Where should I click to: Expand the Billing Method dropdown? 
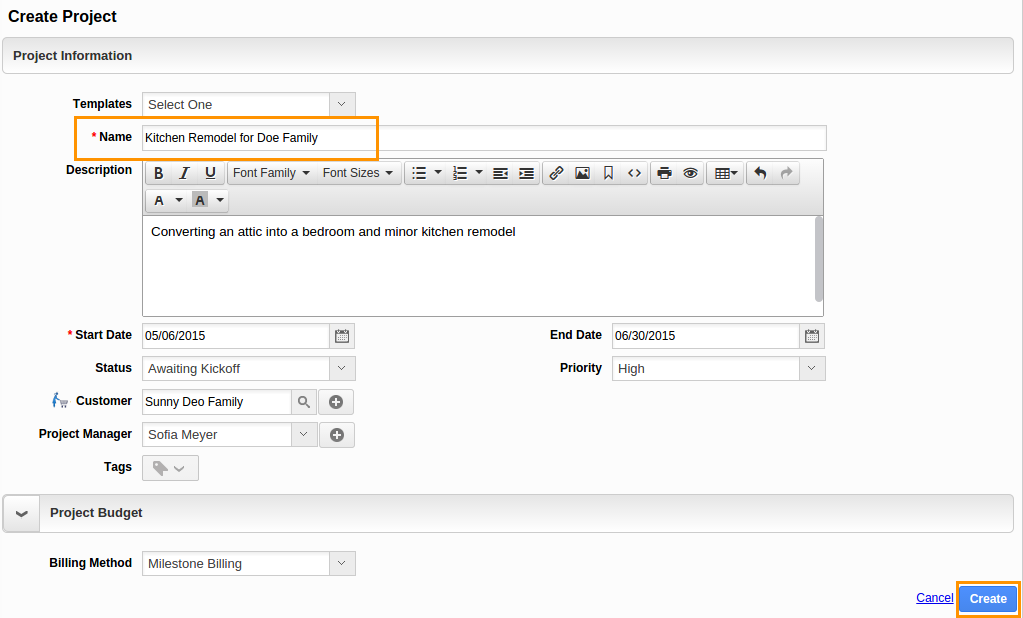coord(342,564)
